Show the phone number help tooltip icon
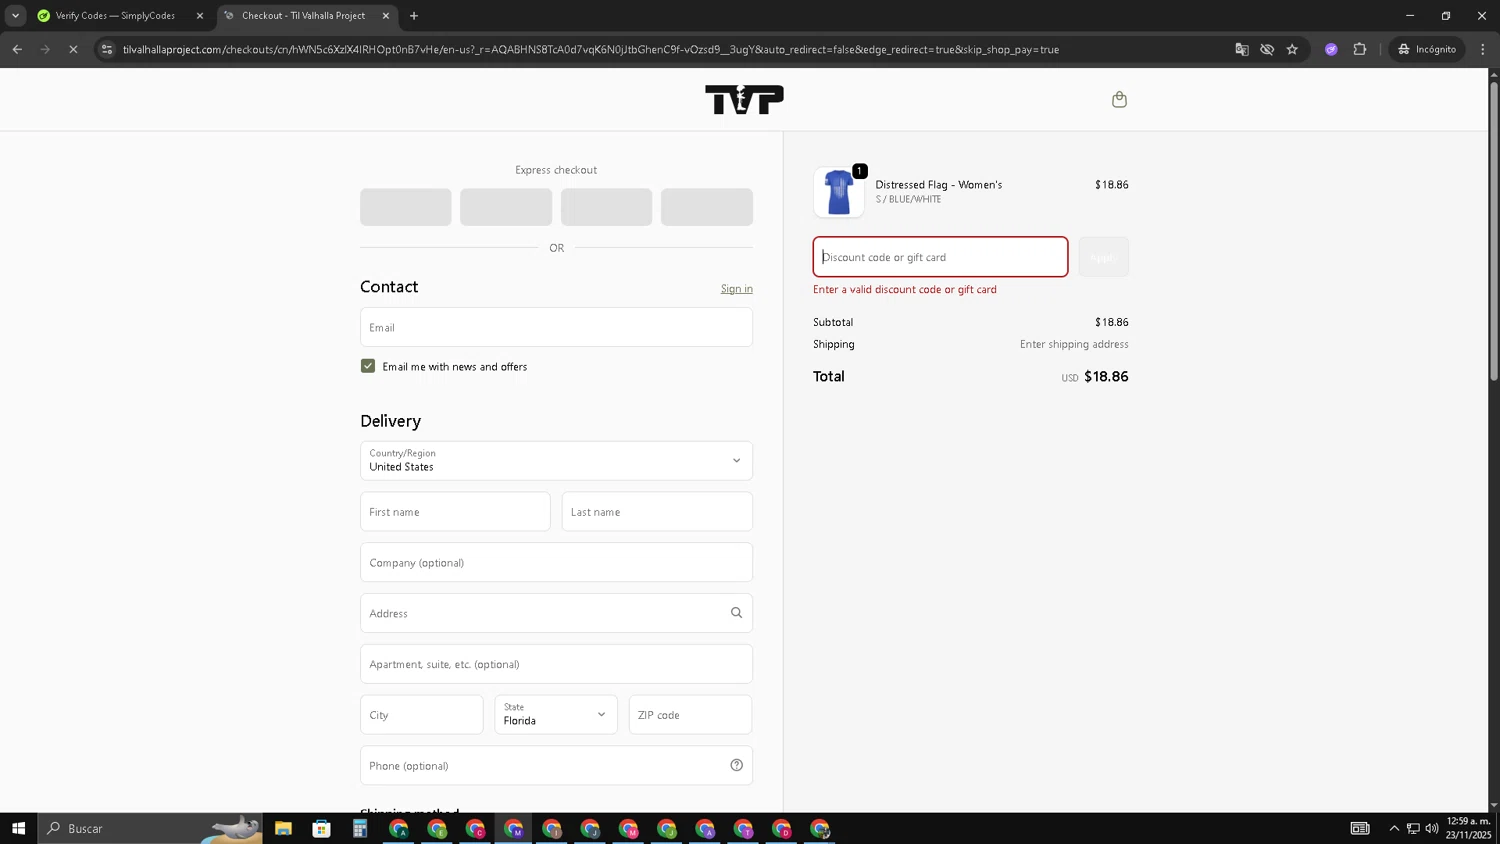The height and width of the screenshot is (844, 1500). [x=736, y=765]
